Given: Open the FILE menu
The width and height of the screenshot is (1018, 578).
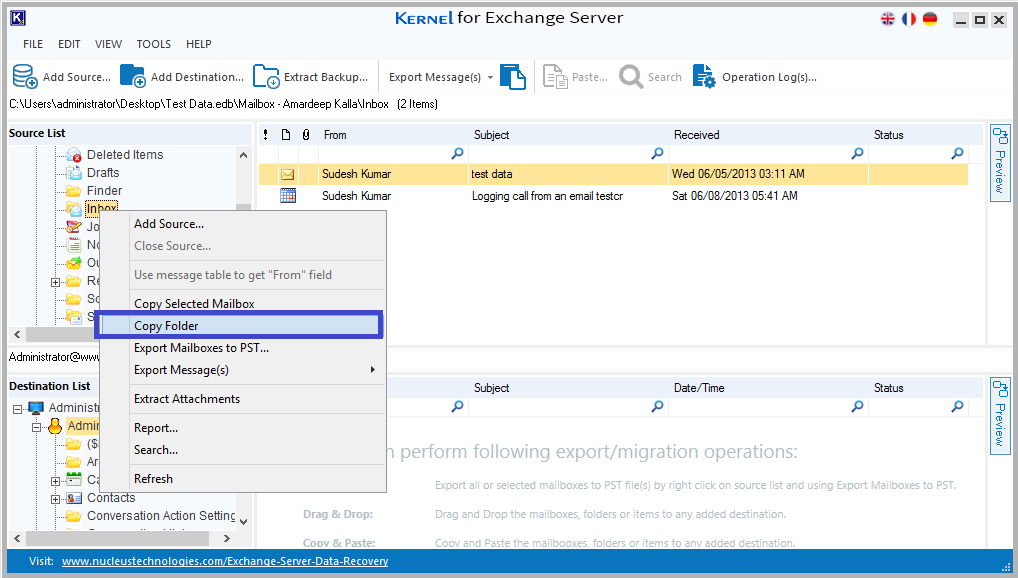Looking at the screenshot, I should point(33,44).
